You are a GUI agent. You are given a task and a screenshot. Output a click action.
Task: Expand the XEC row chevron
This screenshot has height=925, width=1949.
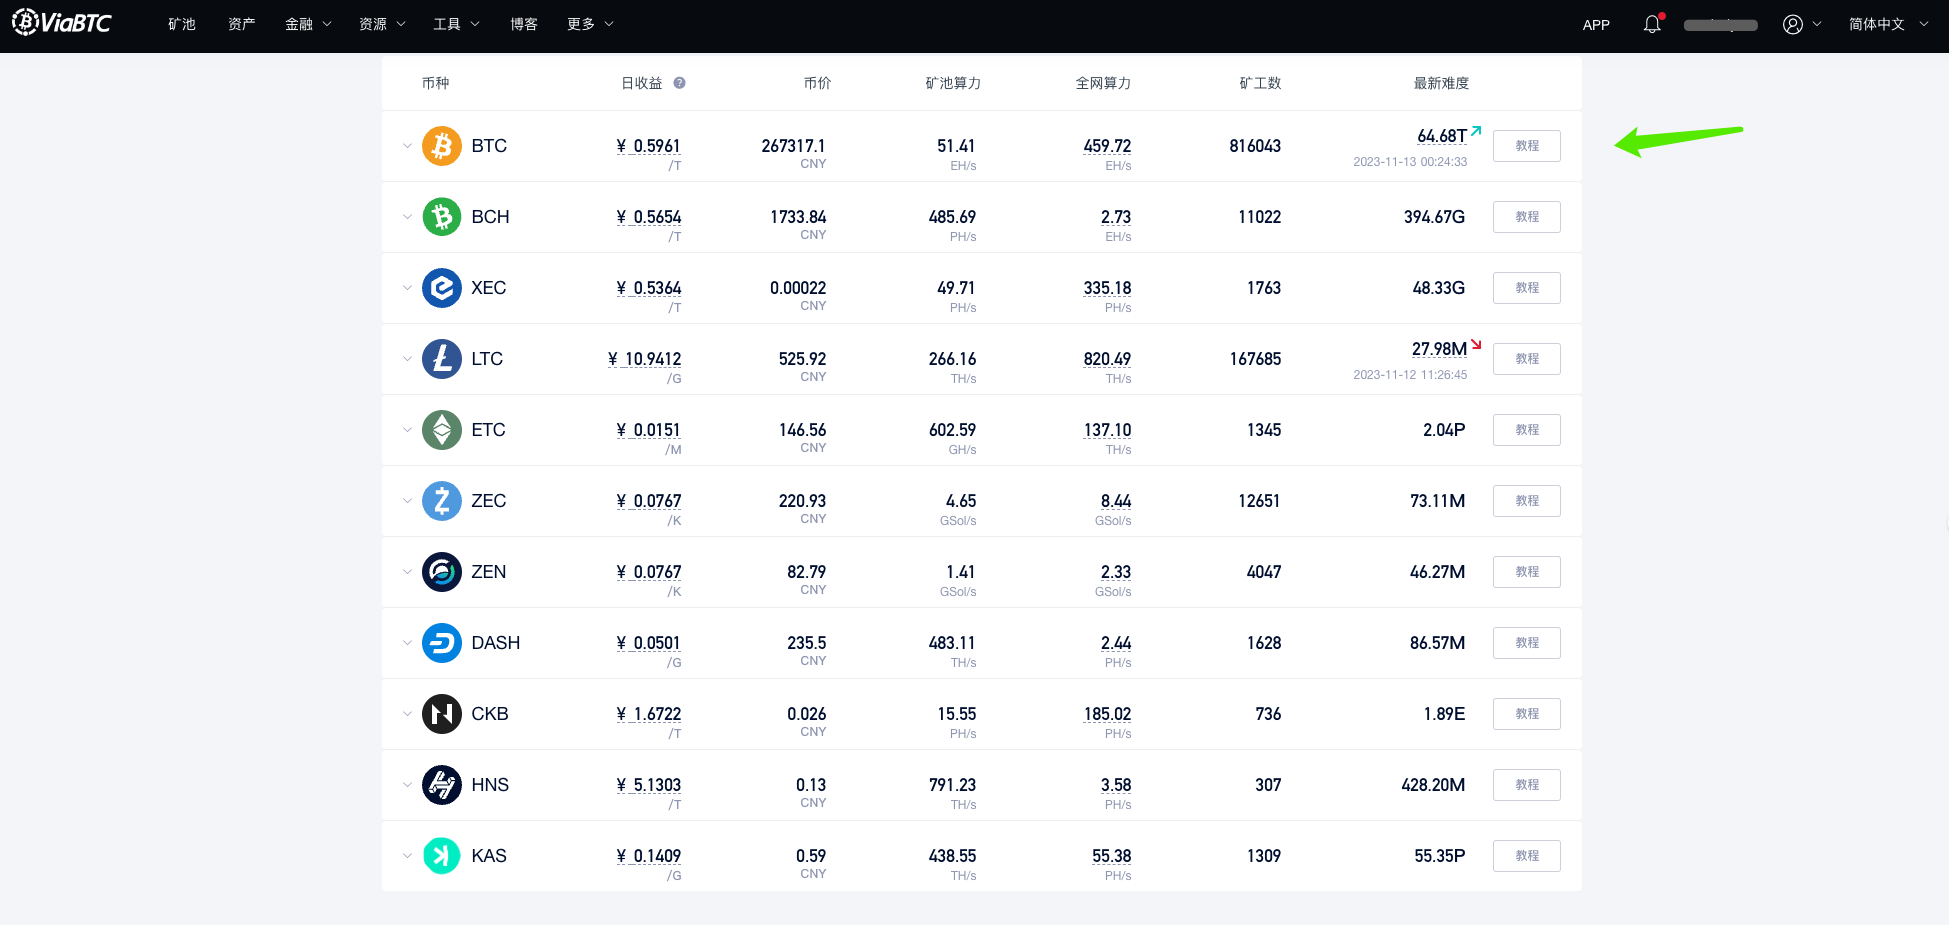coord(407,288)
